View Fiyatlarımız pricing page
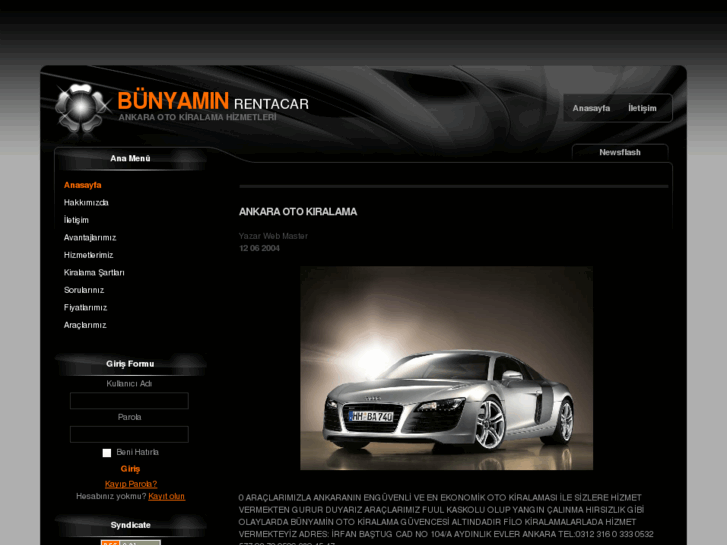The image size is (727, 545). pyautogui.click(x=85, y=308)
